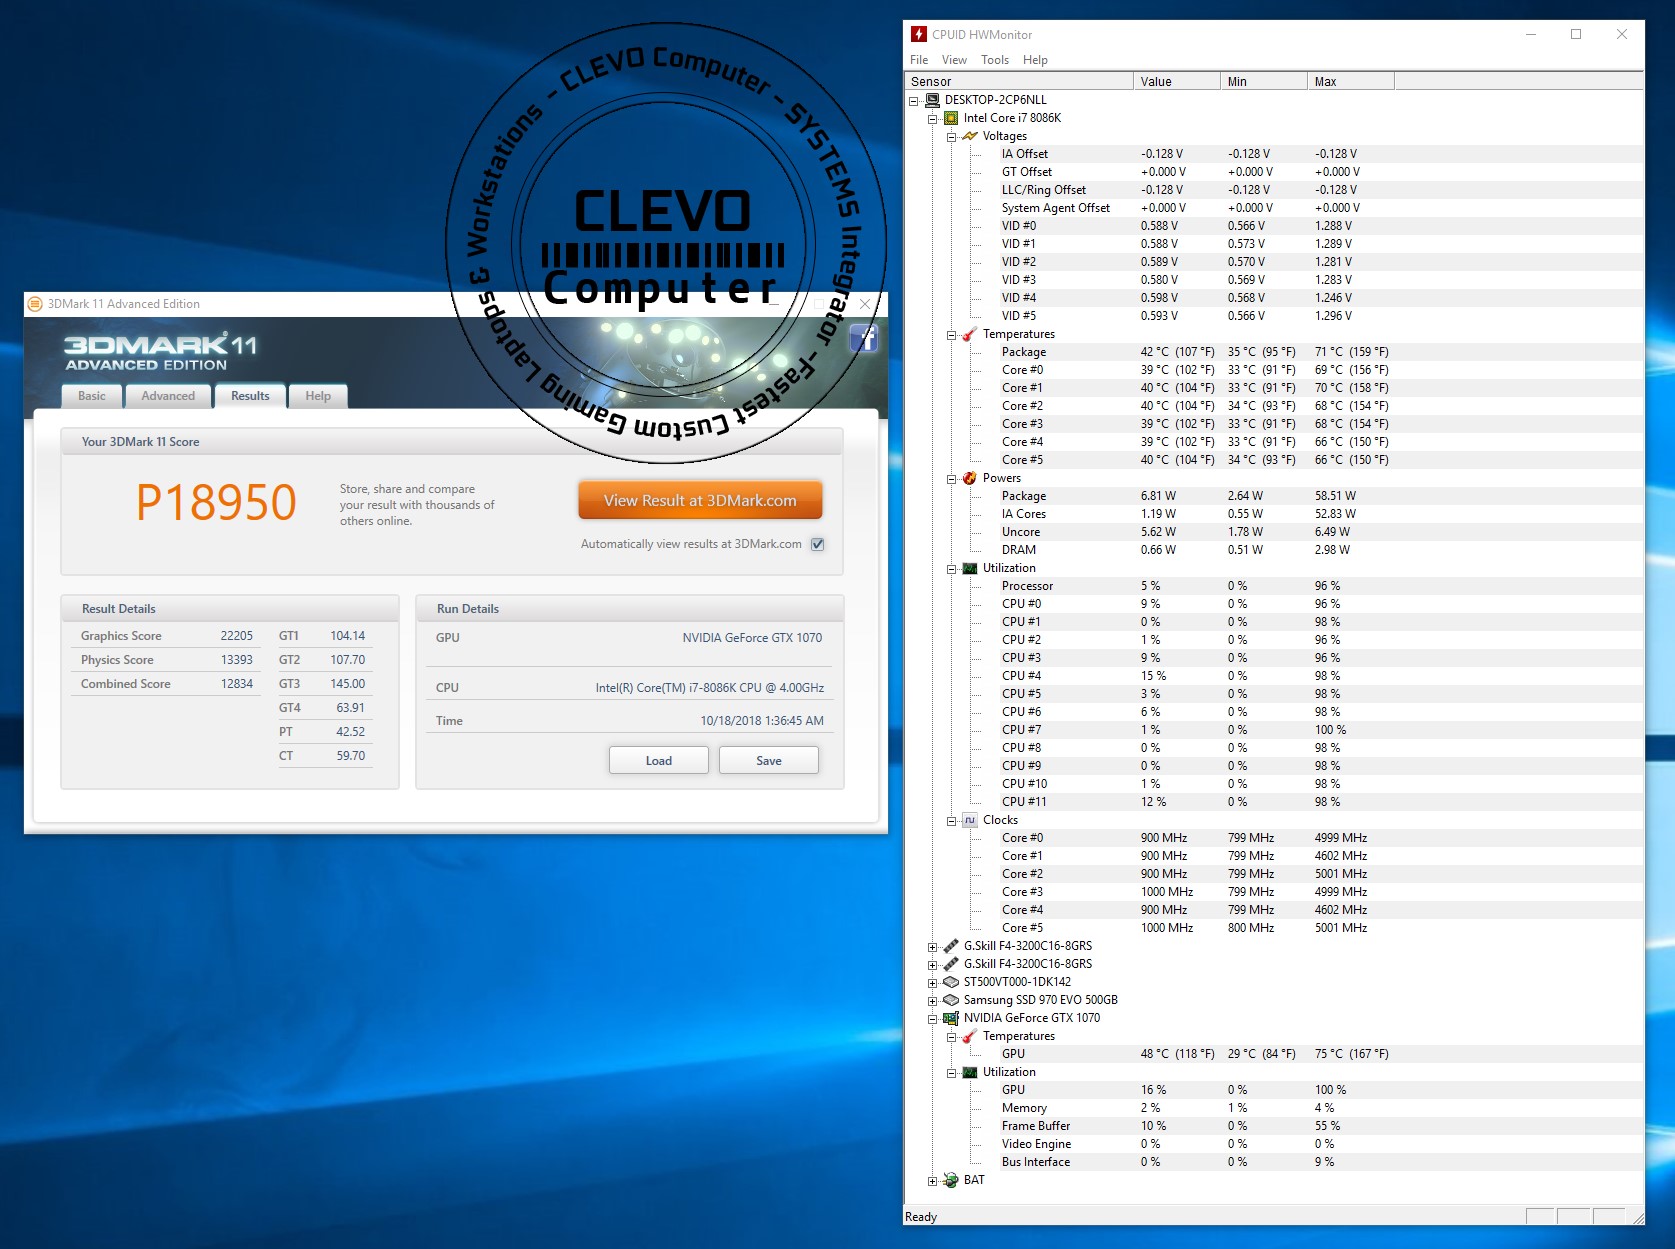Toggle automatically view results checkbox
Screen dimensions: 1675x1249
tap(818, 544)
